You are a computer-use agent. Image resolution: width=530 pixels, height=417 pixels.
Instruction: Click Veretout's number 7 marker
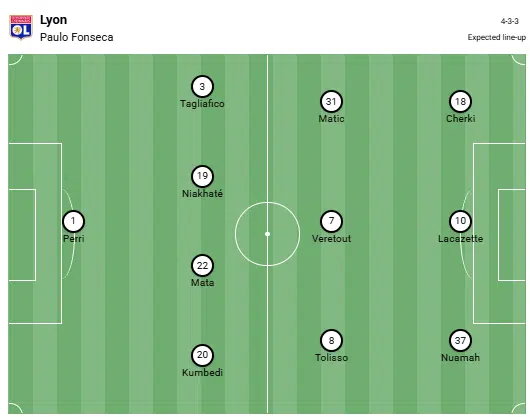pyautogui.click(x=331, y=221)
